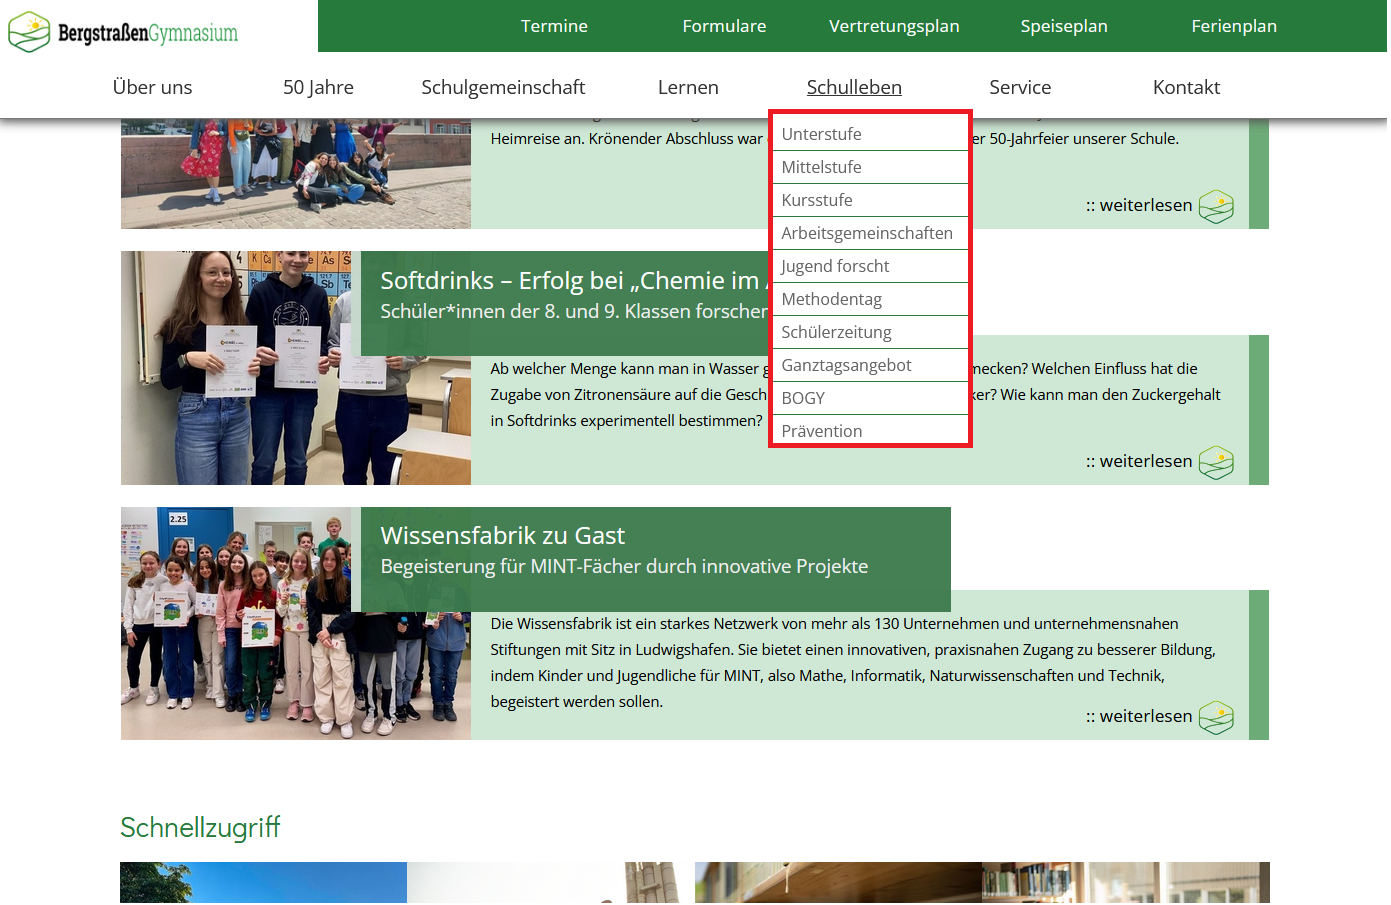Open the Wissensfabrik zu Gast headline

pyautogui.click(x=502, y=536)
